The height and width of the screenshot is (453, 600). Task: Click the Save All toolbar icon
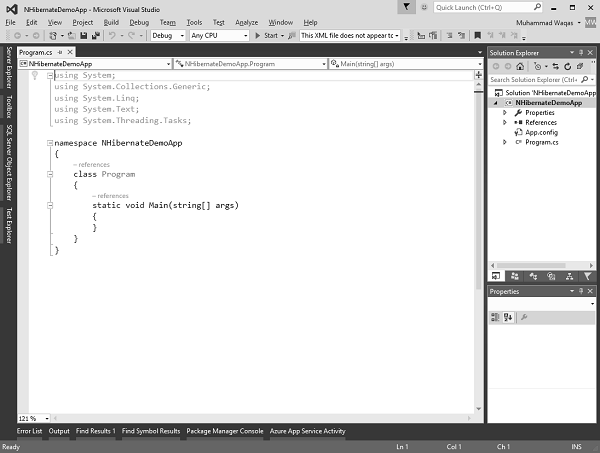(96, 36)
